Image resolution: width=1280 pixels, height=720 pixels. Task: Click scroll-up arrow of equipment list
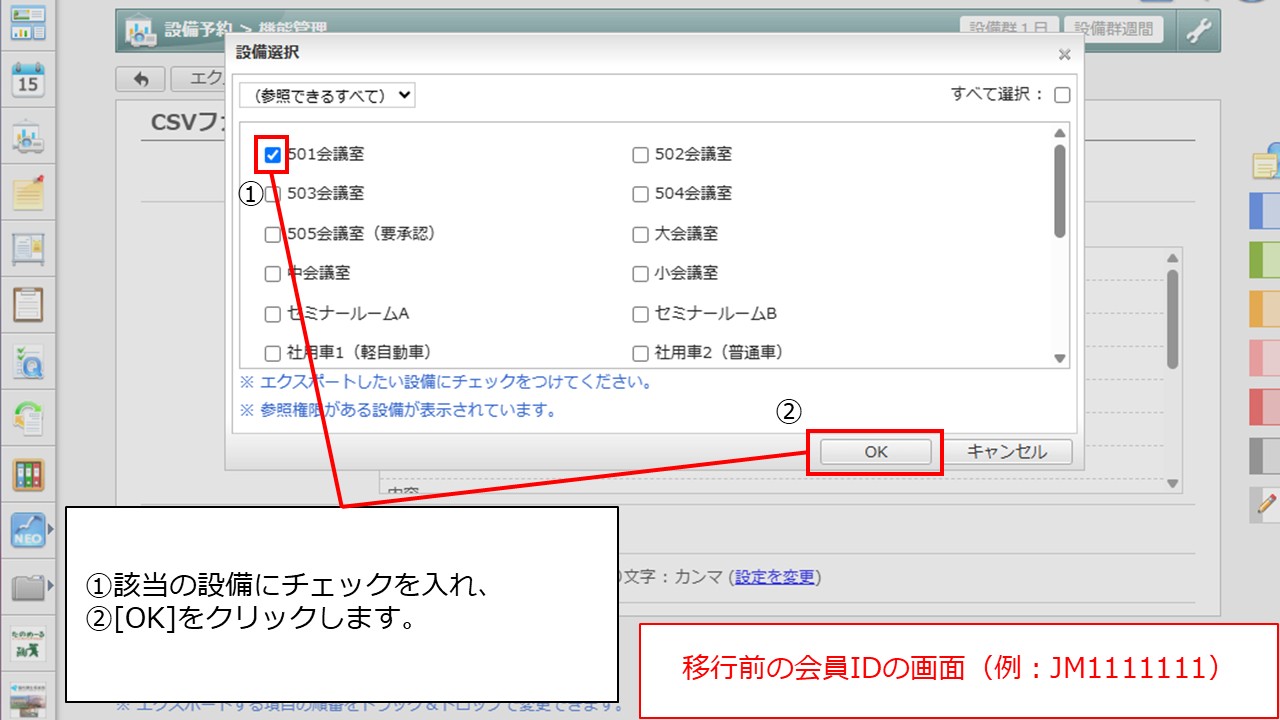tap(1060, 134)
